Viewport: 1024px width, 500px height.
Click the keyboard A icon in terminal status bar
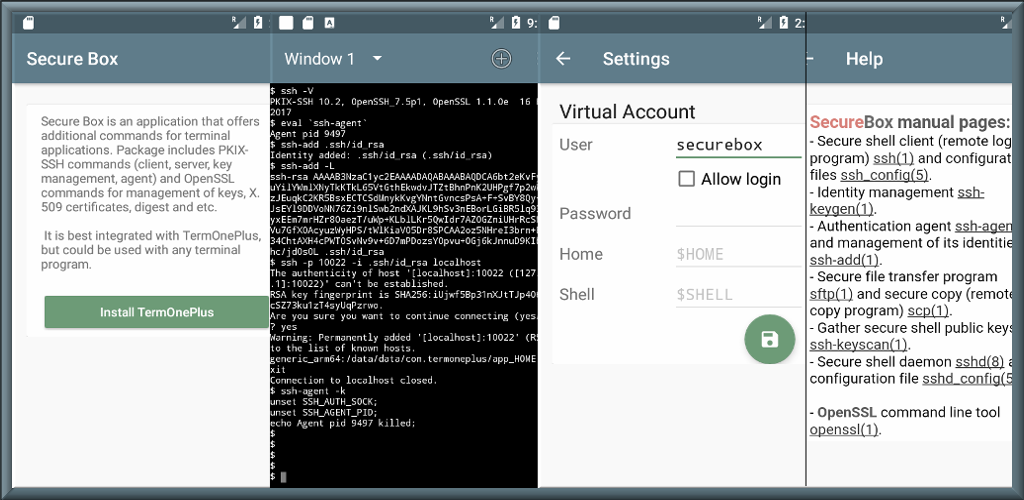(330, 23)
